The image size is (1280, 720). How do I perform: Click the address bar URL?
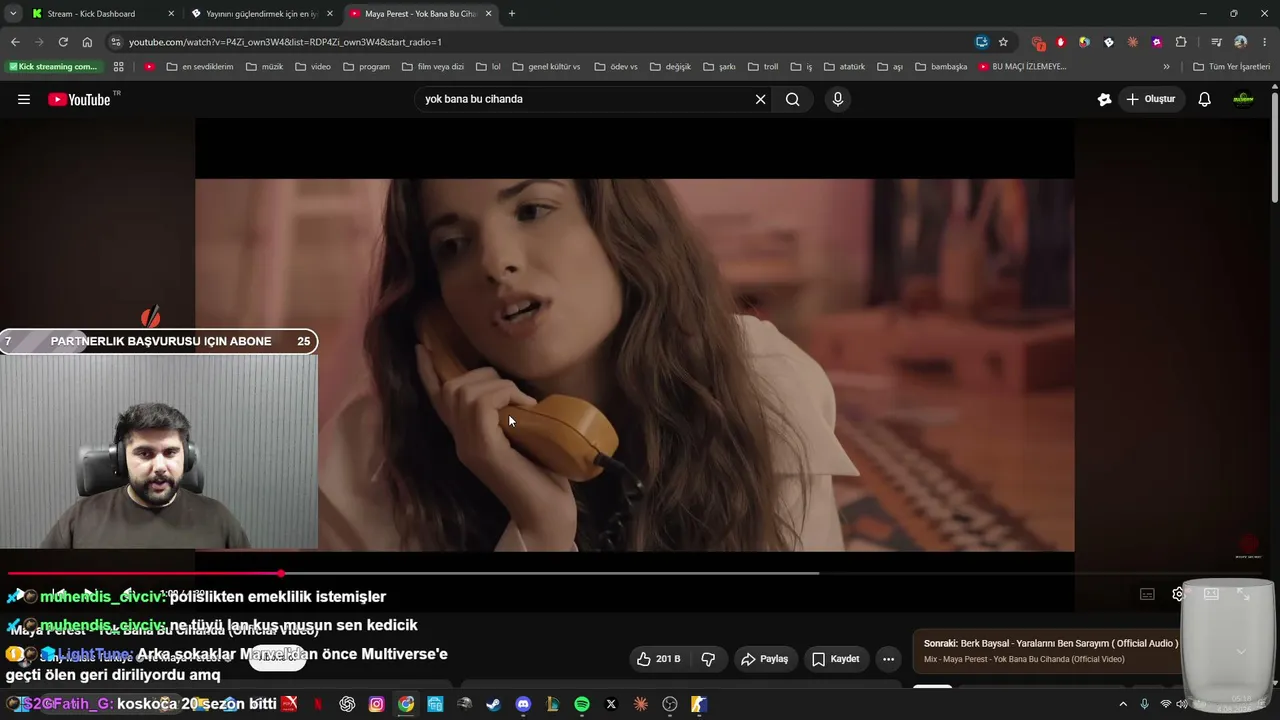(285, 42)
